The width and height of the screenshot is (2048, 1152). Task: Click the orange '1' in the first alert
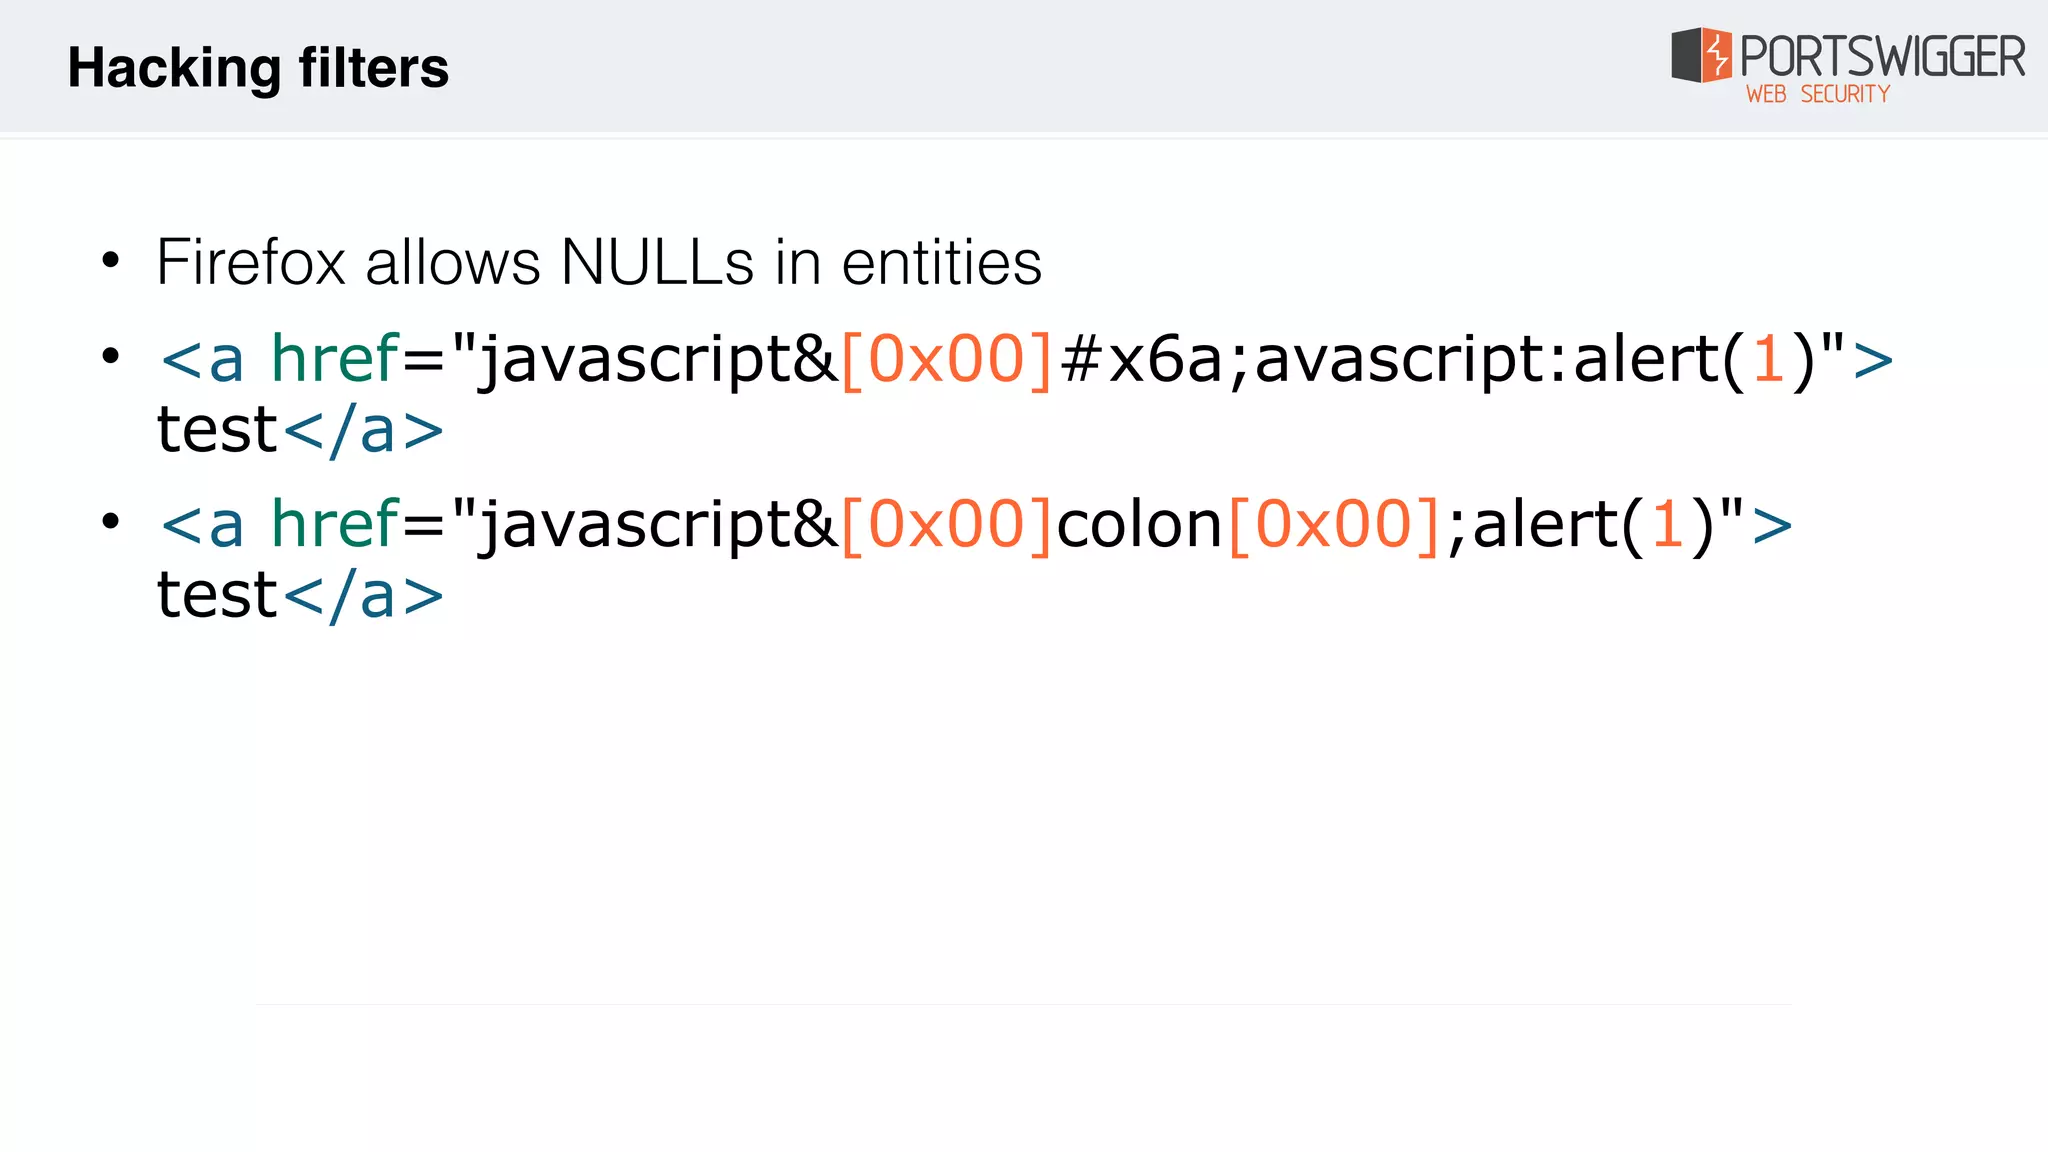click(1769, 359)
